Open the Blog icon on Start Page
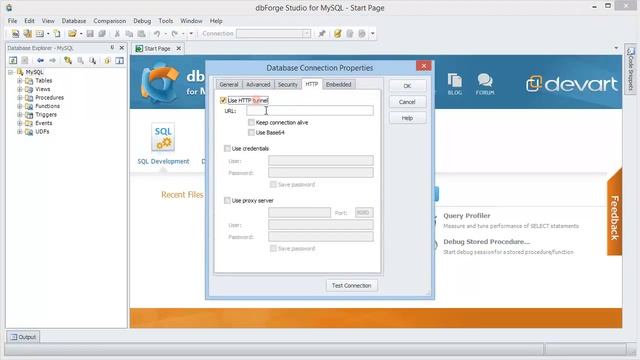The height and width of the screenshot is (360, 640). (x=454, y=84)
